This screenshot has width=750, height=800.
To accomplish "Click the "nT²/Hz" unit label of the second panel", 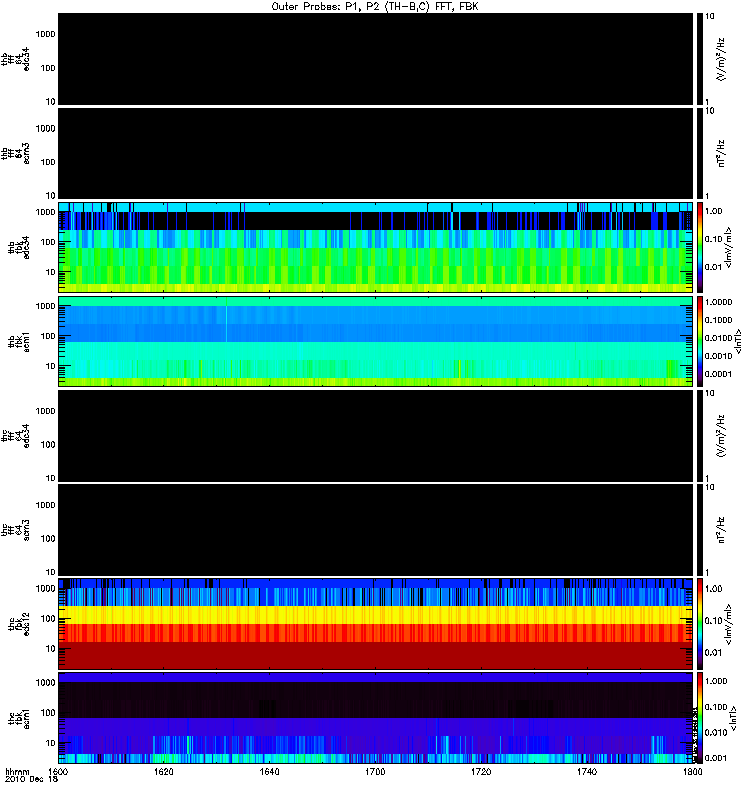I will [x=721, y=153].
